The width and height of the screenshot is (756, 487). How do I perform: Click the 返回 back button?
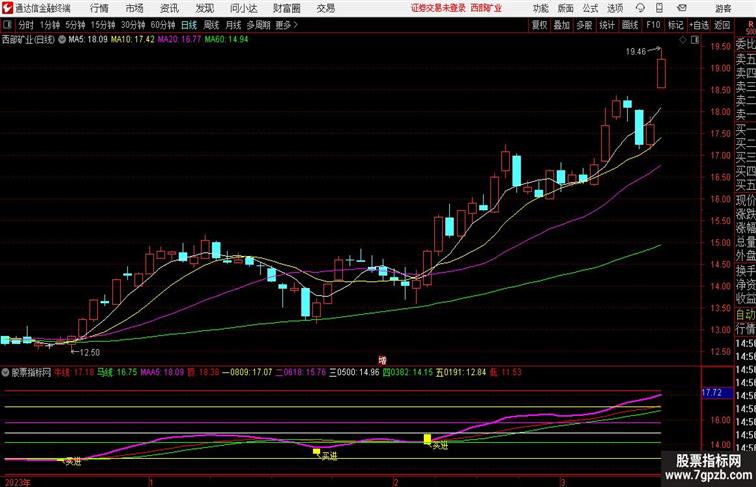[722, 25]
